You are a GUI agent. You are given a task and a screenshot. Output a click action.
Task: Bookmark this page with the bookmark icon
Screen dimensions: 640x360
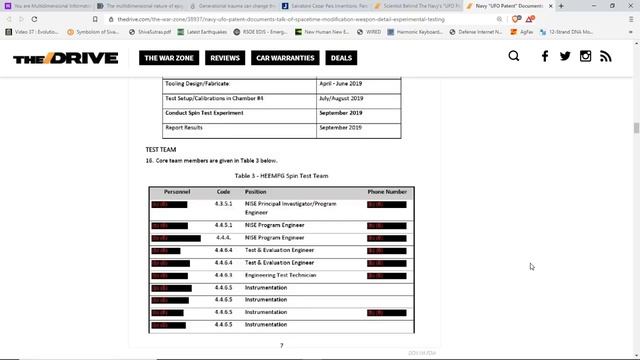pos(95,19)
